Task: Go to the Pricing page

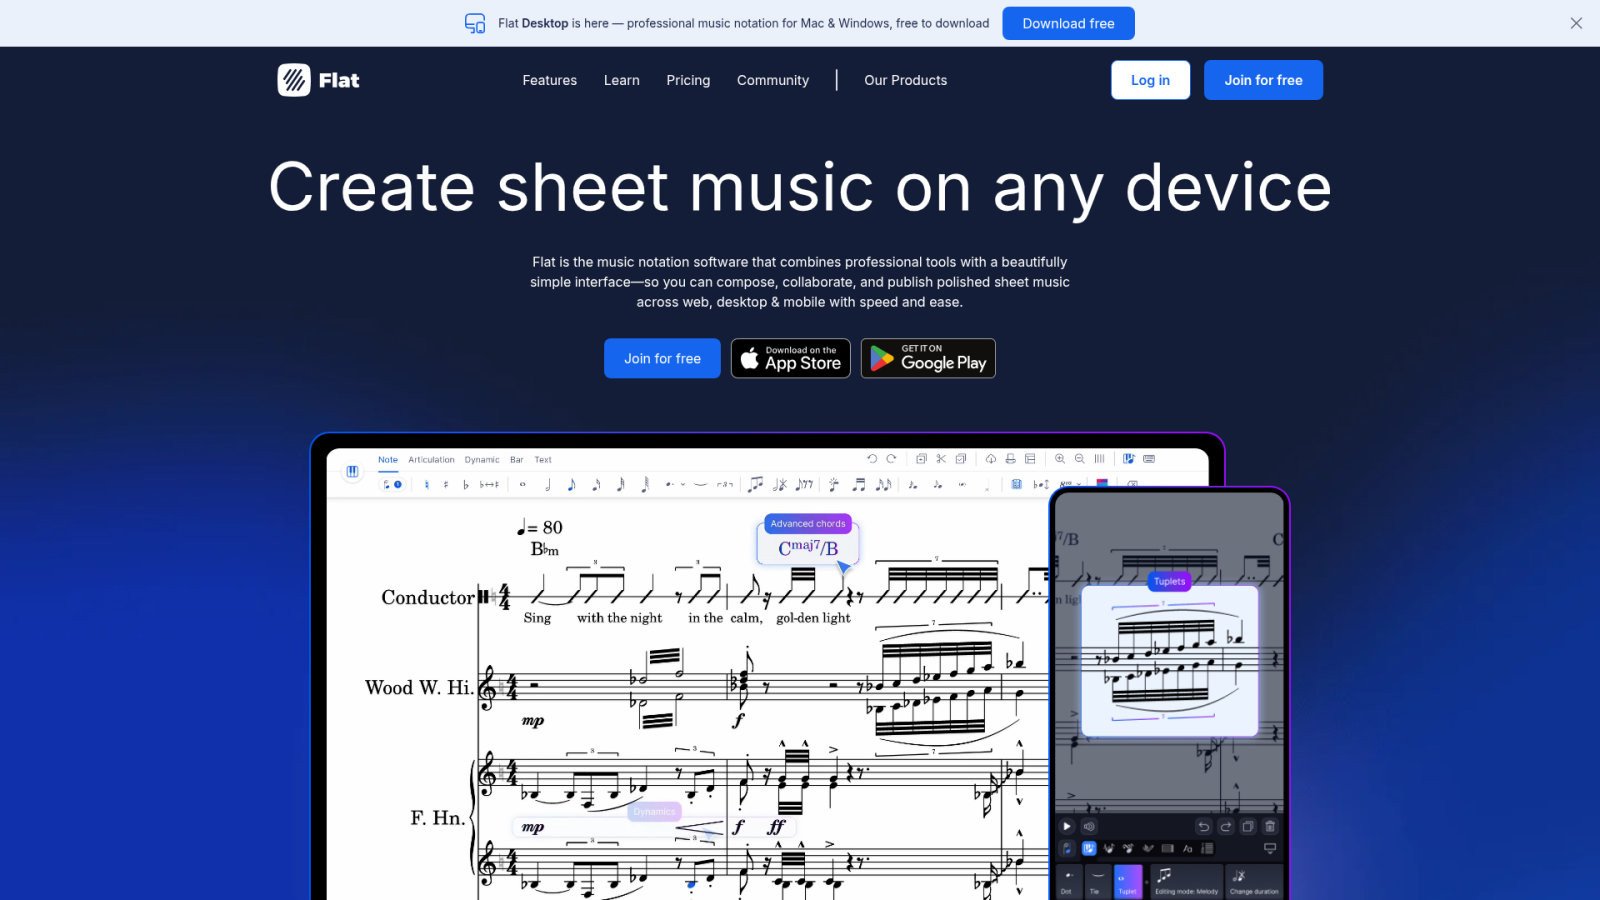Action: [x=688, y=80]
